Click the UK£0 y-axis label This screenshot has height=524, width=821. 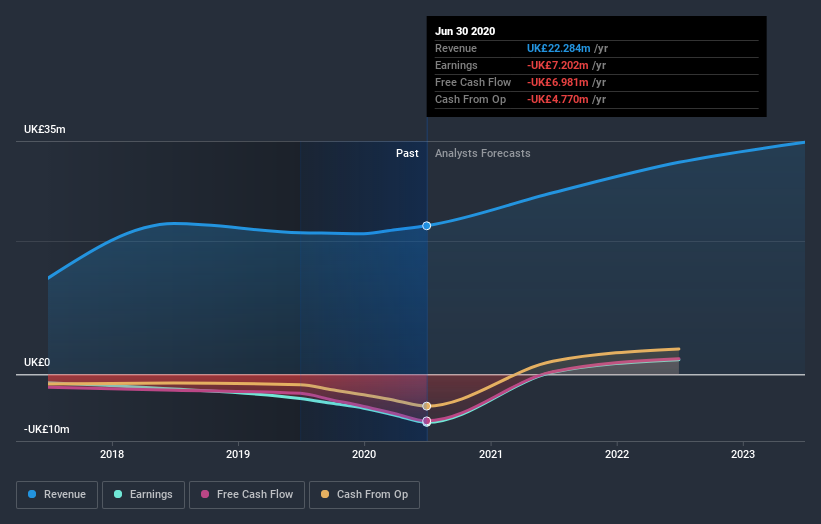[37, 362]
